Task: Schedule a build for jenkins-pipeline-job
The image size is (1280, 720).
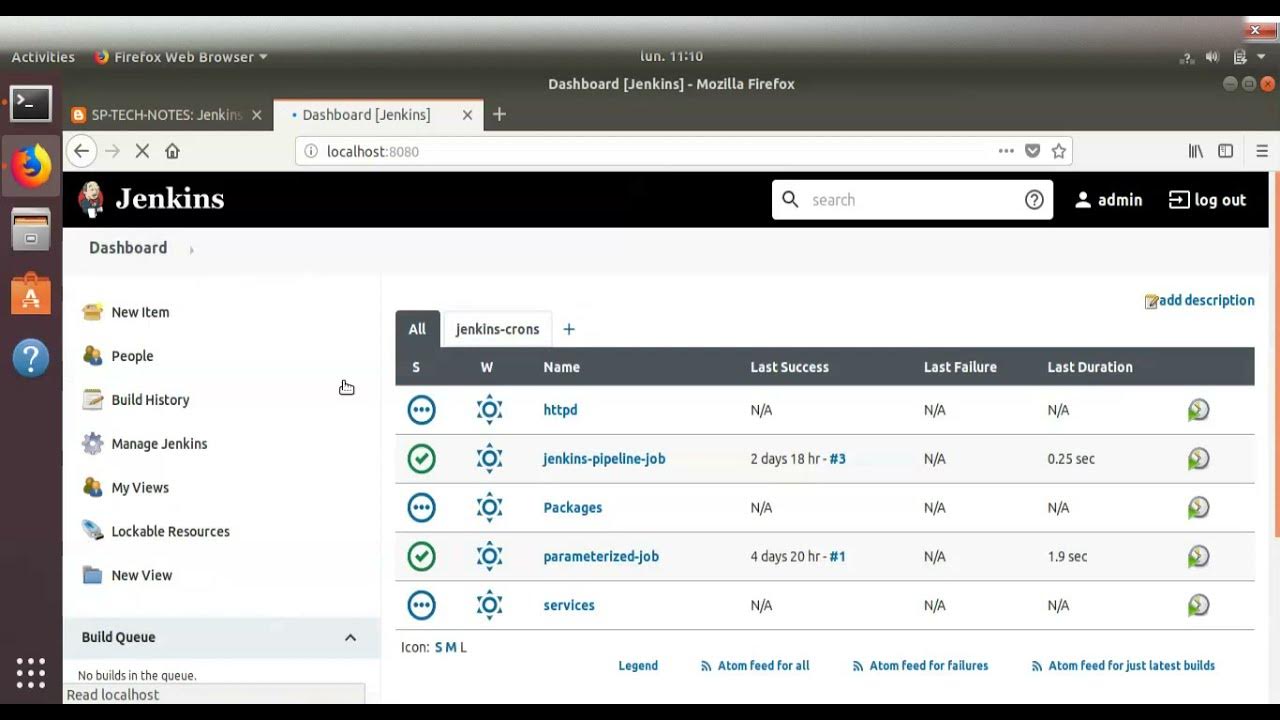Action: [x=1198, y=459]
